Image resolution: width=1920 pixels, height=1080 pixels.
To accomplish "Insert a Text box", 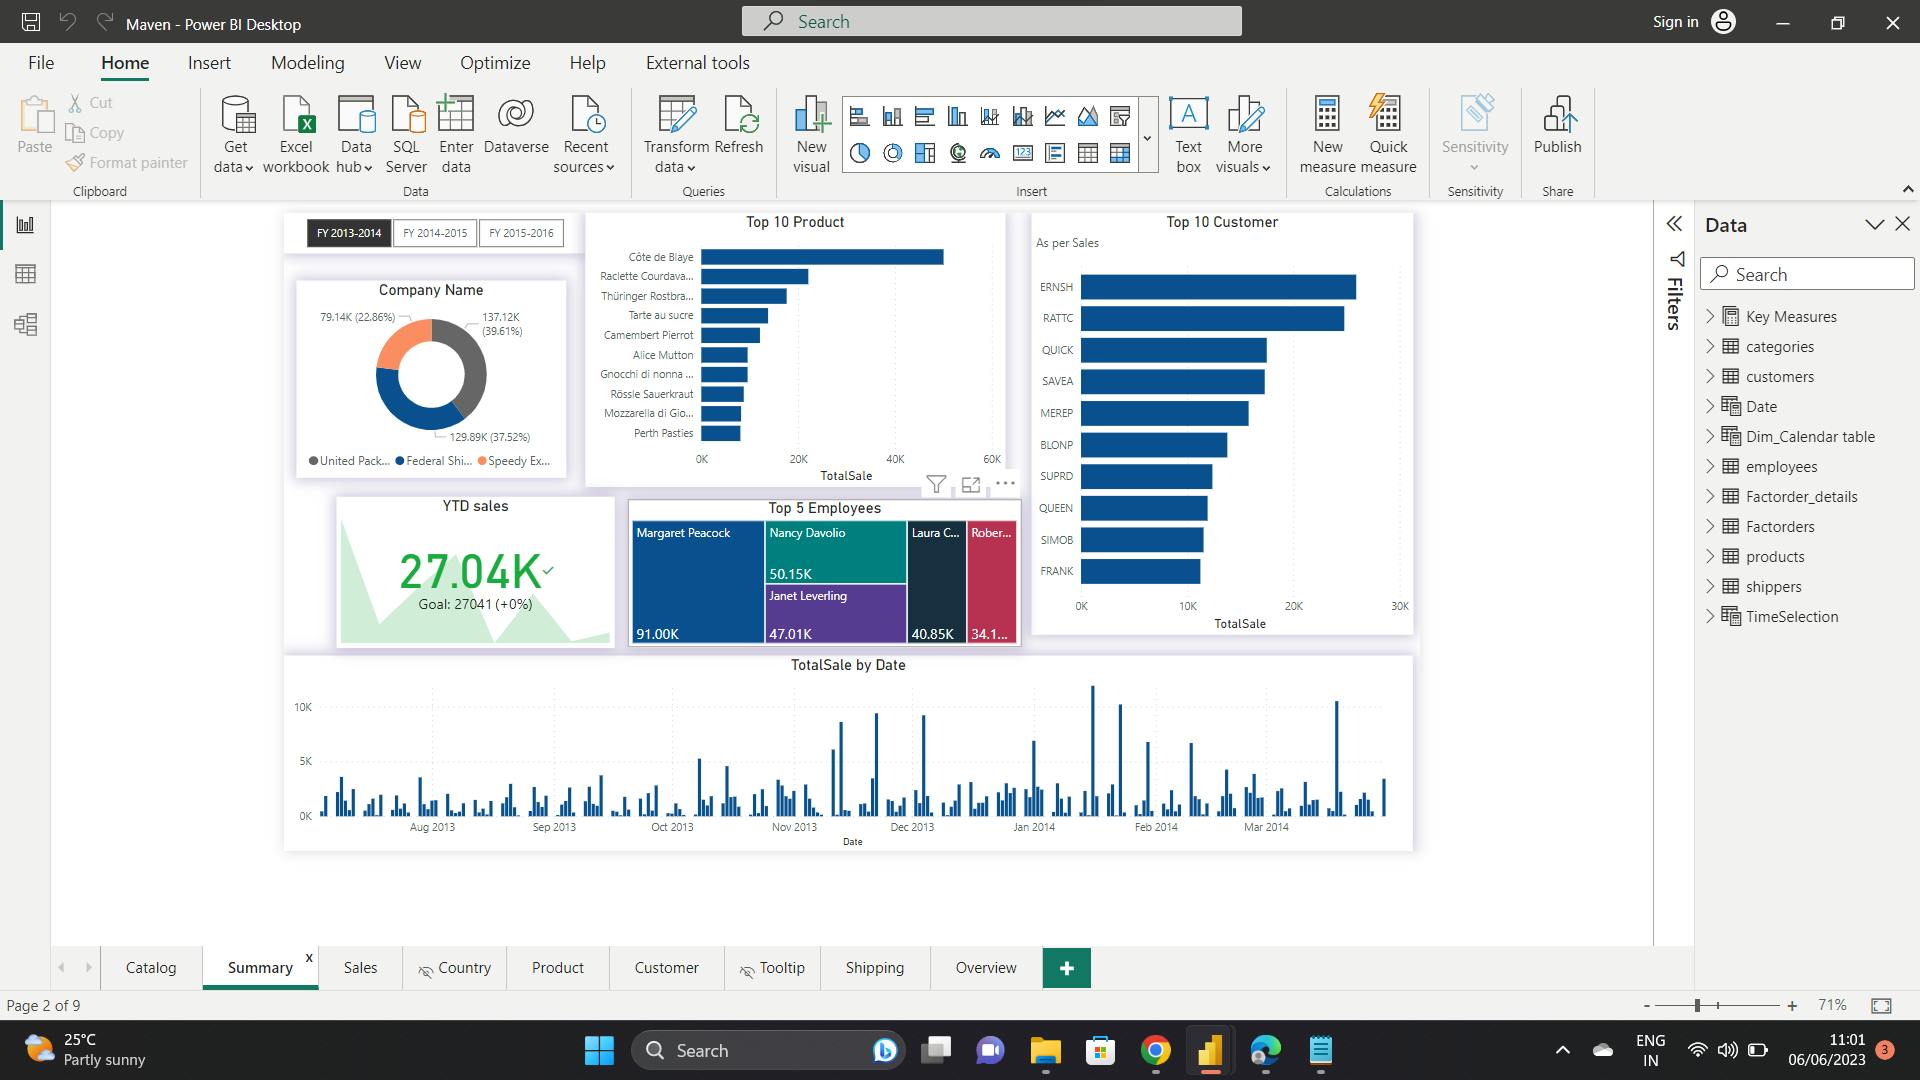I will 1188,135.
